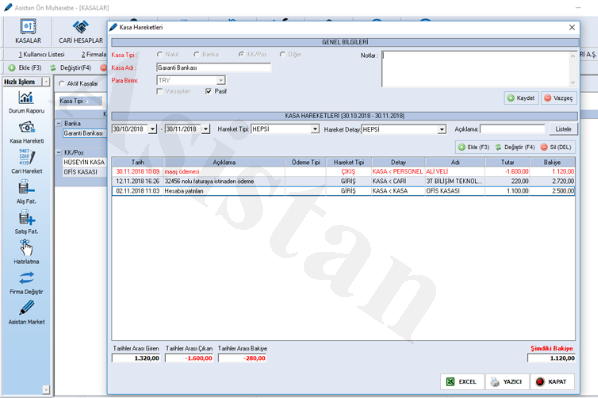Sort by the Tarih column header

pyautogui.click(x=138, y=162)
